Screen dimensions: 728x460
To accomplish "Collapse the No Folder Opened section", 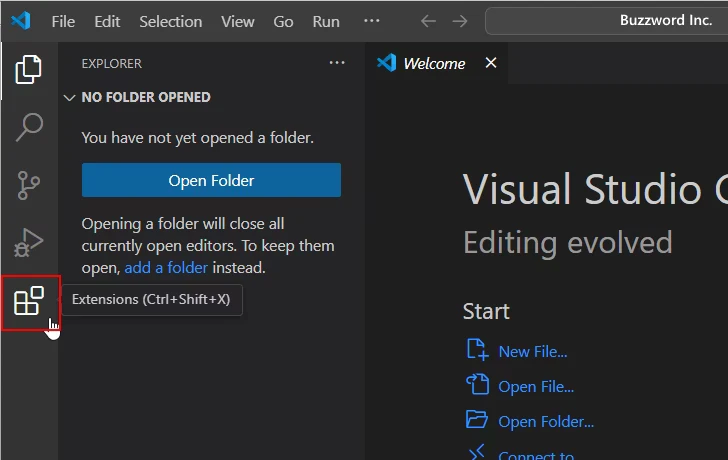I will point(69,98).
